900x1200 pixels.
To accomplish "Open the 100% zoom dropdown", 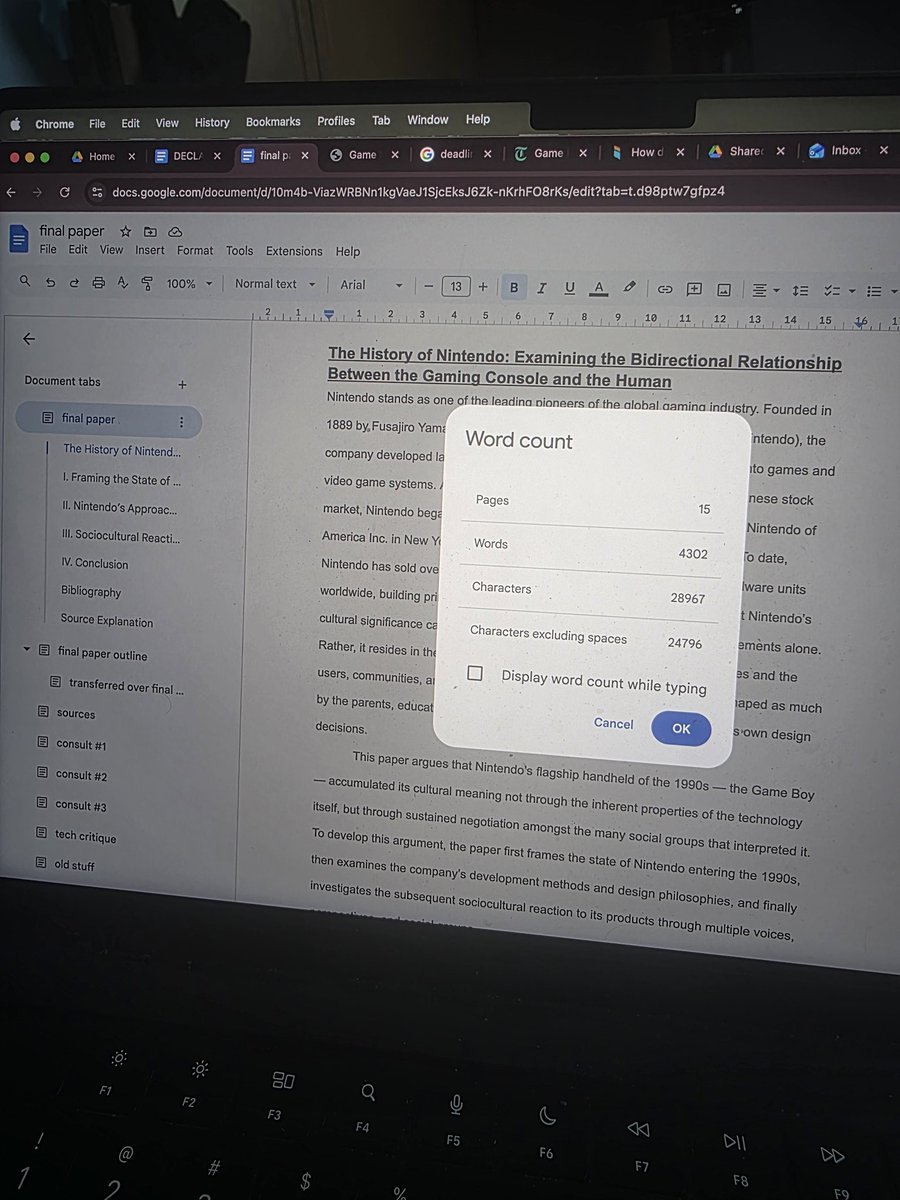I will tap(189, 284).
